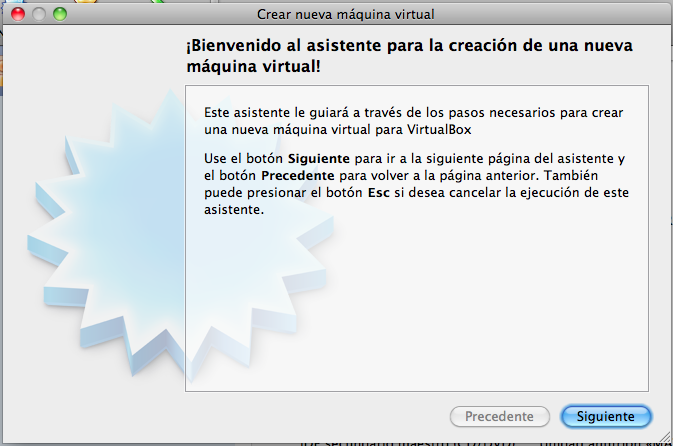Click the 'Crear nueva máquina virtual' title bar
This screenshot has height=446, width=673.
click(346, 14)
